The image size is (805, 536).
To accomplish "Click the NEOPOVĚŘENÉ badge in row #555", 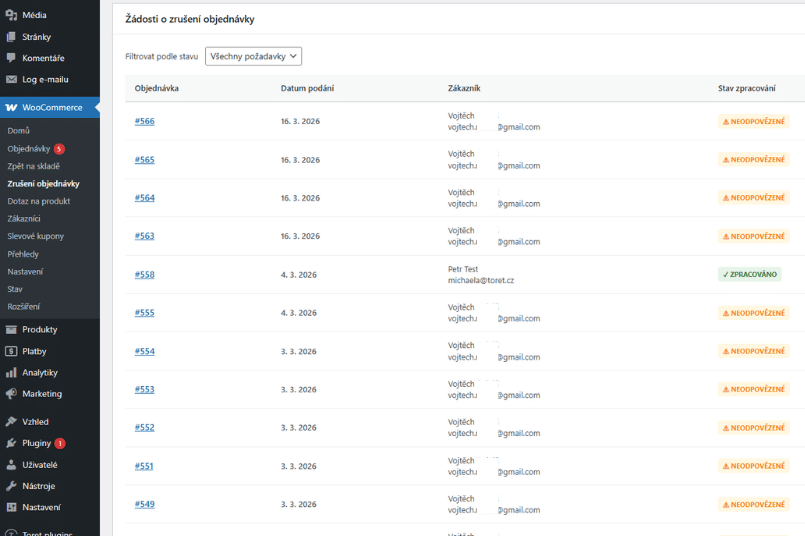I will pos(754,313).
